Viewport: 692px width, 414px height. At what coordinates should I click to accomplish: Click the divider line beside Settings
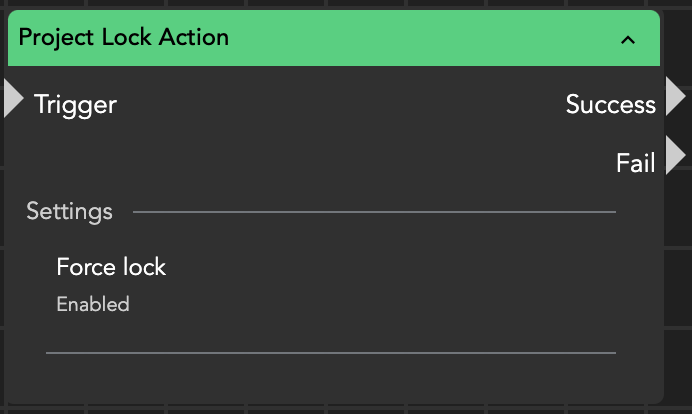tap(374, 212)
